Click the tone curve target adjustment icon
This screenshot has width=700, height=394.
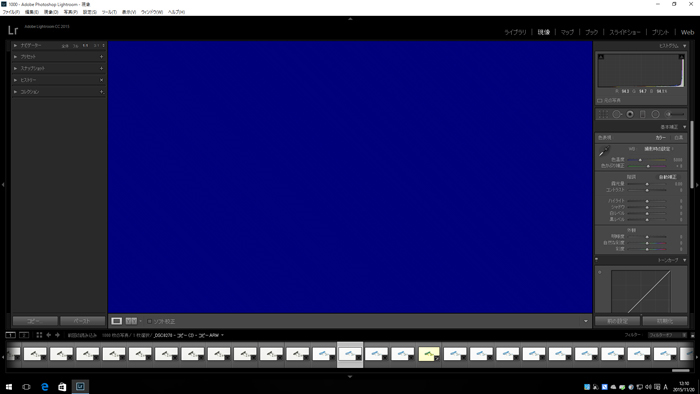[x=600, y=272]
